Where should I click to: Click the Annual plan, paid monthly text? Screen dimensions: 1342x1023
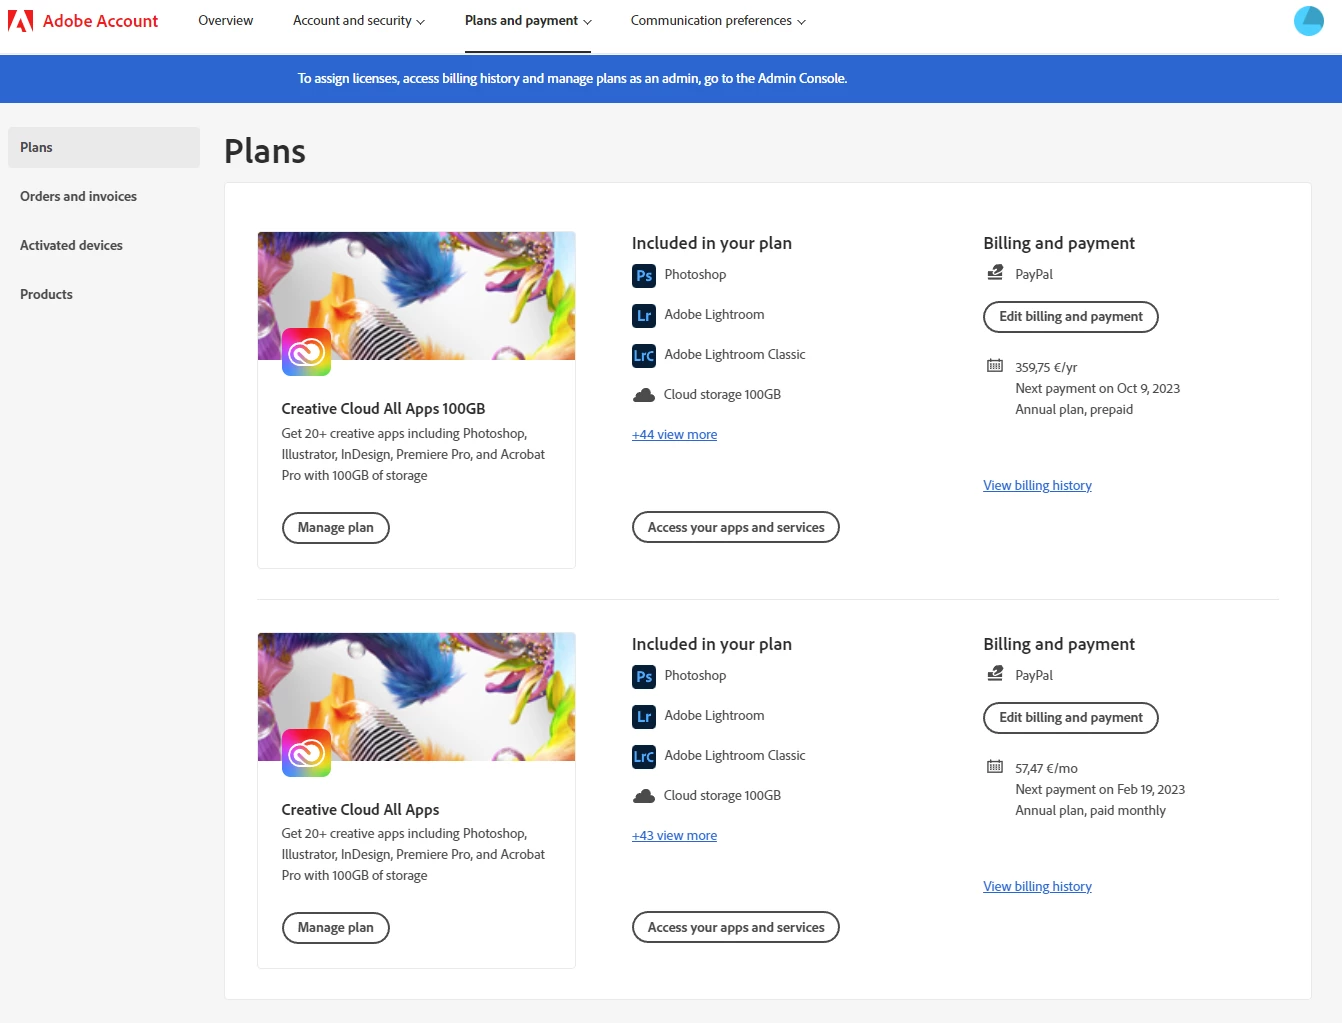pyautogui.click(x=1090, y=811)
